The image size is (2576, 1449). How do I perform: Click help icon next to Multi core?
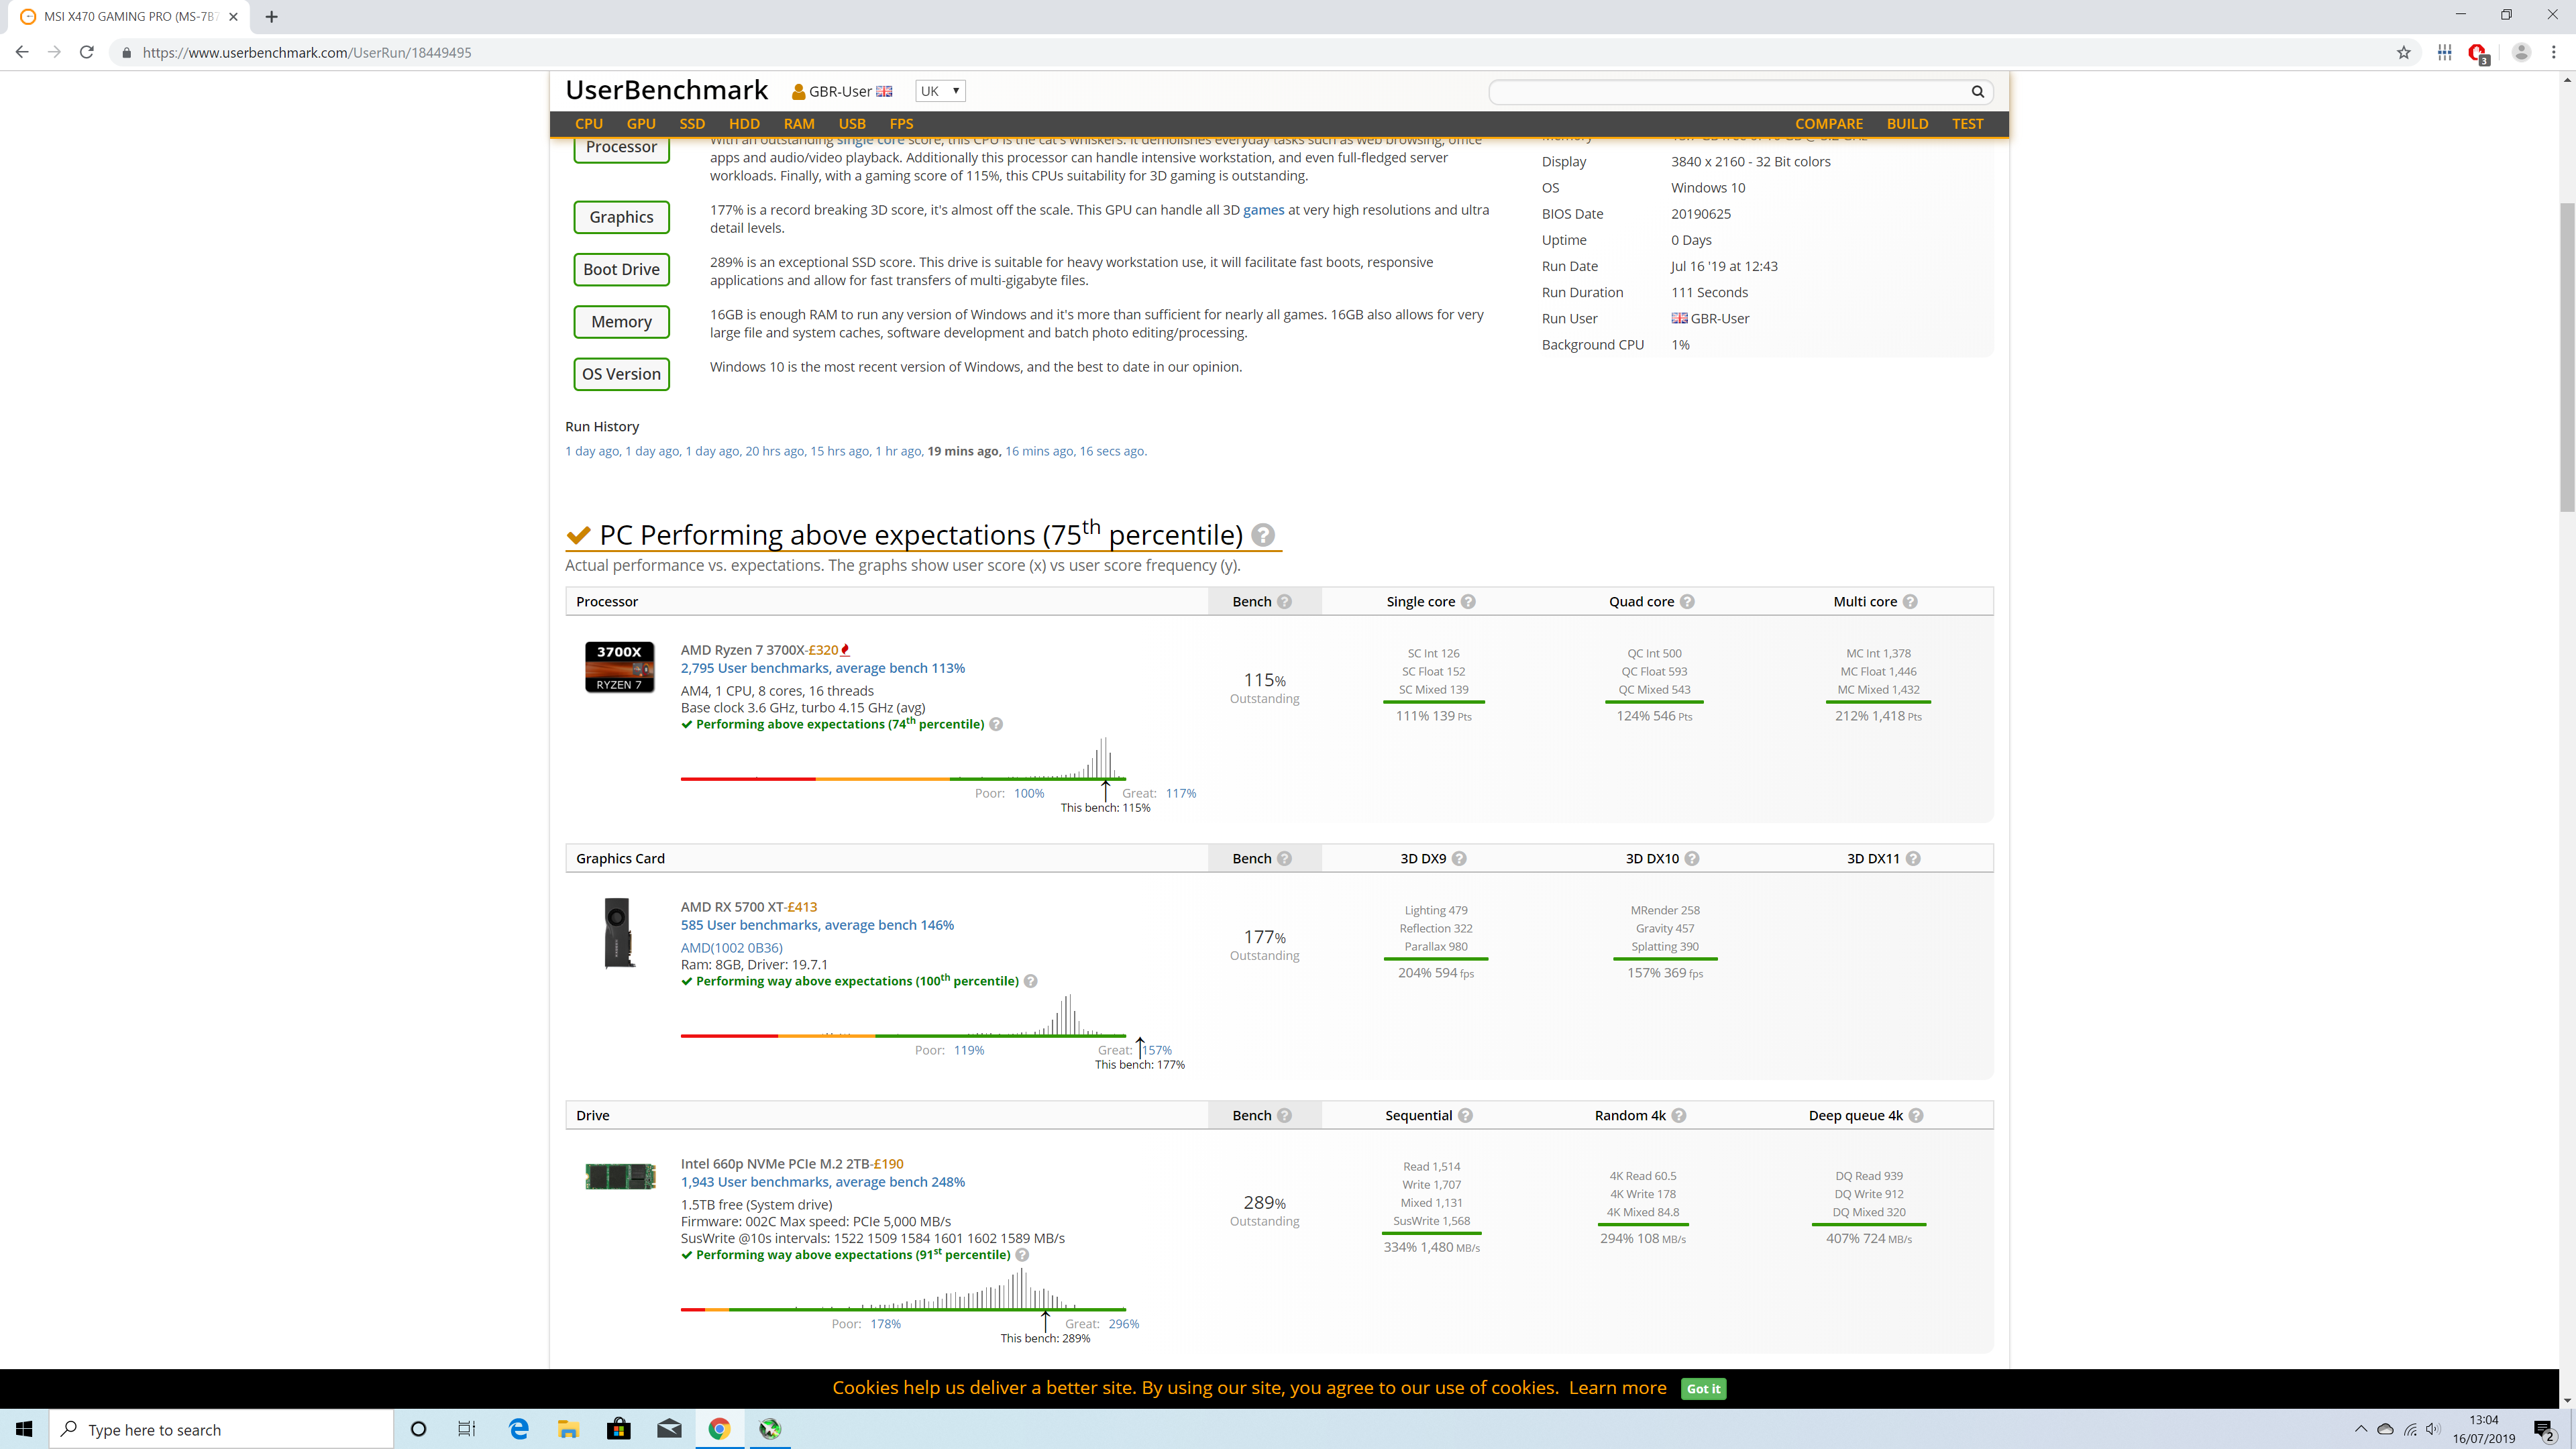pos(1910,601)
